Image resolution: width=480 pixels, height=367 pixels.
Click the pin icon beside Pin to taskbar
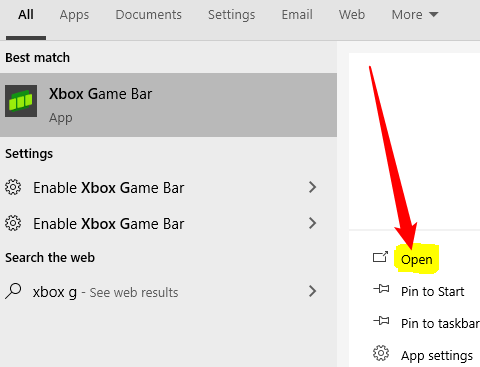click(381, 321)
